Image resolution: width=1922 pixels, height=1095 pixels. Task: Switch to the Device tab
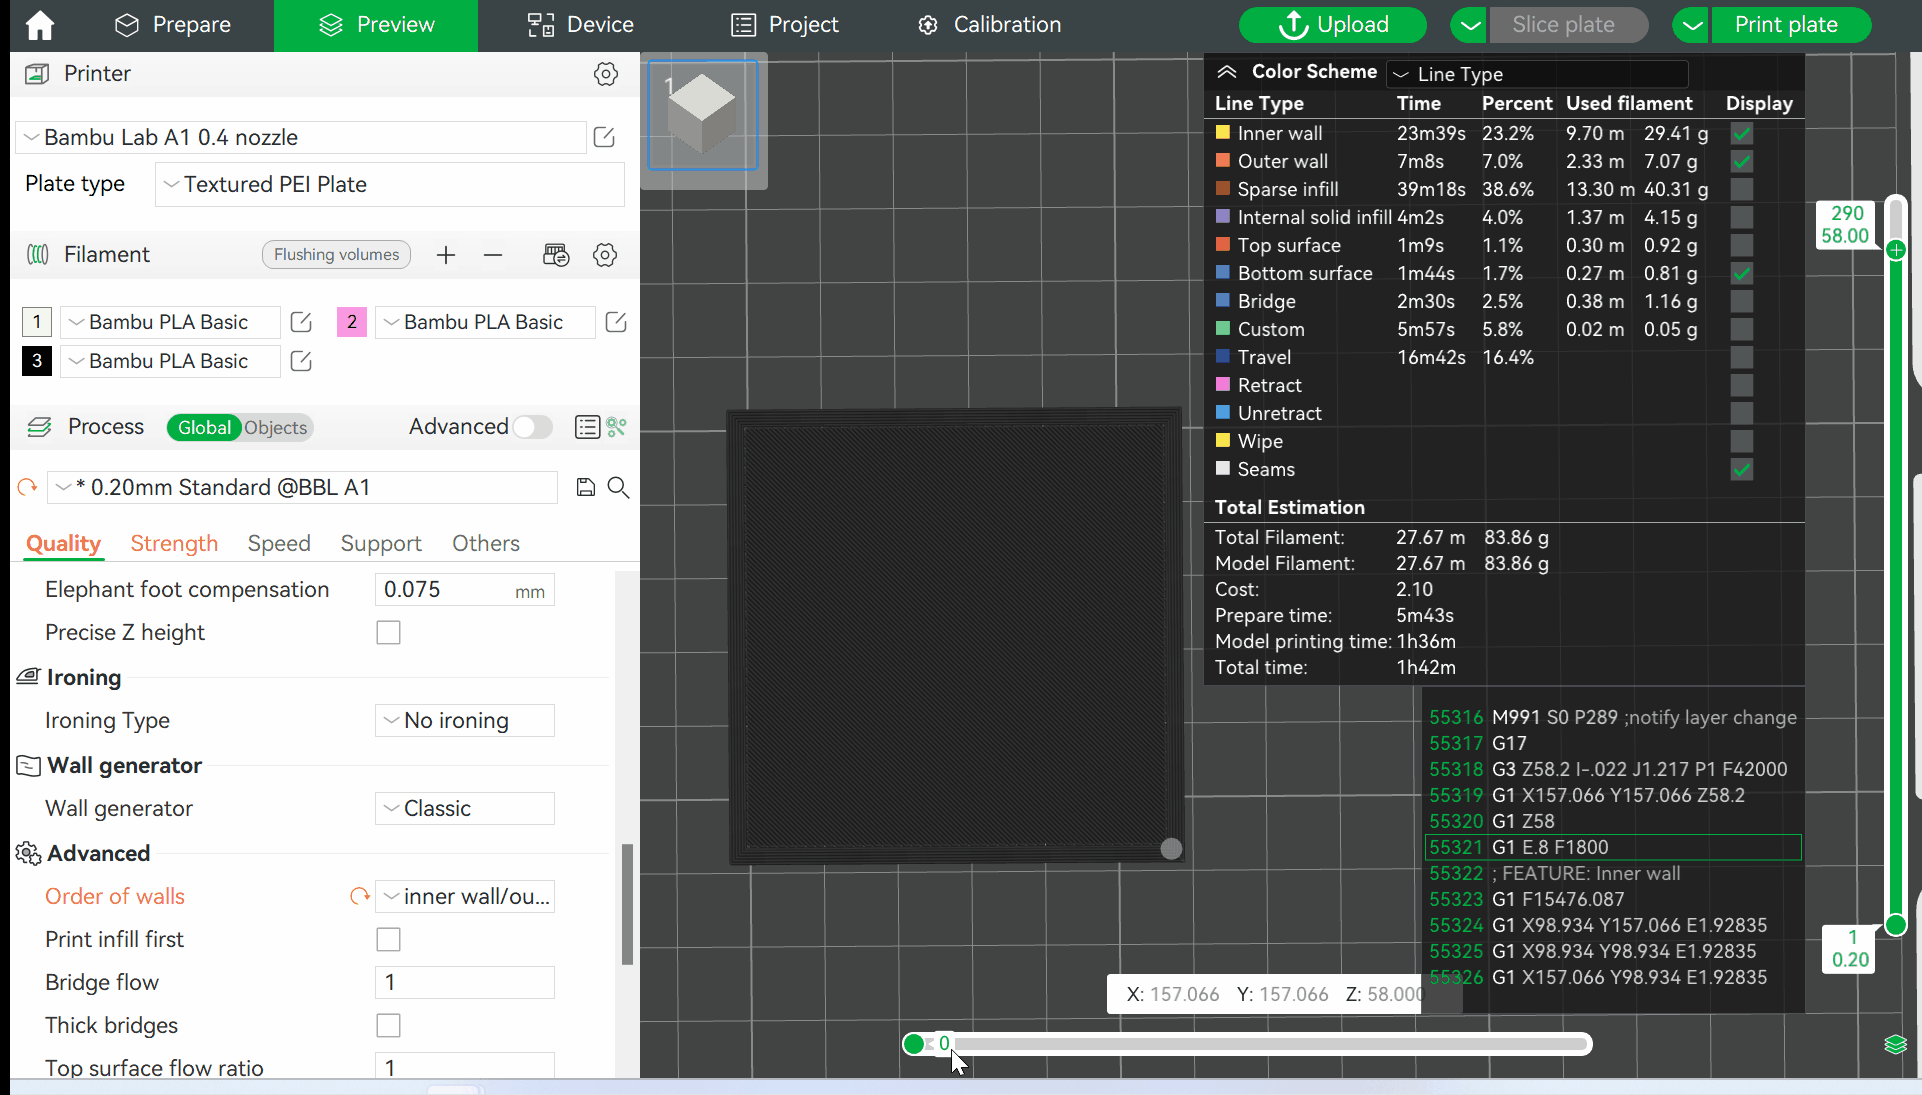tap(581, 25)
